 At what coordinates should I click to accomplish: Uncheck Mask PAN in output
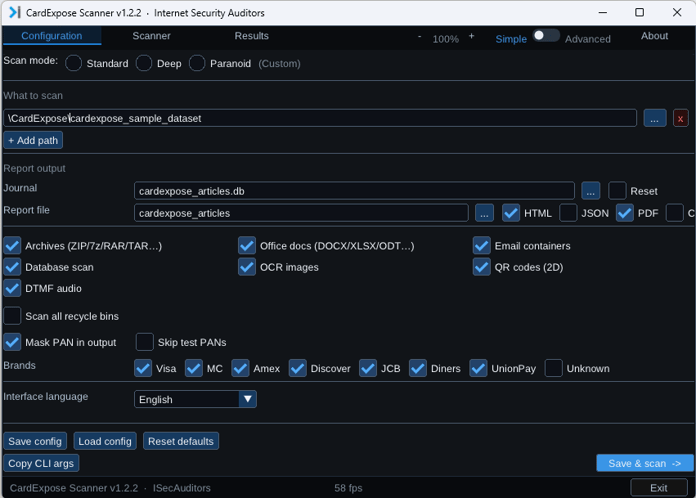(x=12, y=342)
